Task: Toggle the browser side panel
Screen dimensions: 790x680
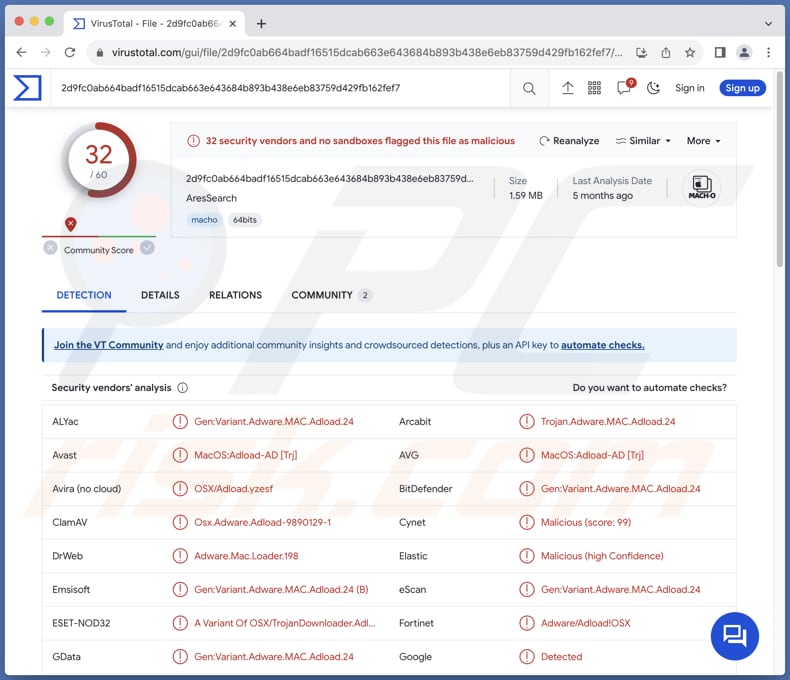Action: pyautogui.click(x=720, y=52)
